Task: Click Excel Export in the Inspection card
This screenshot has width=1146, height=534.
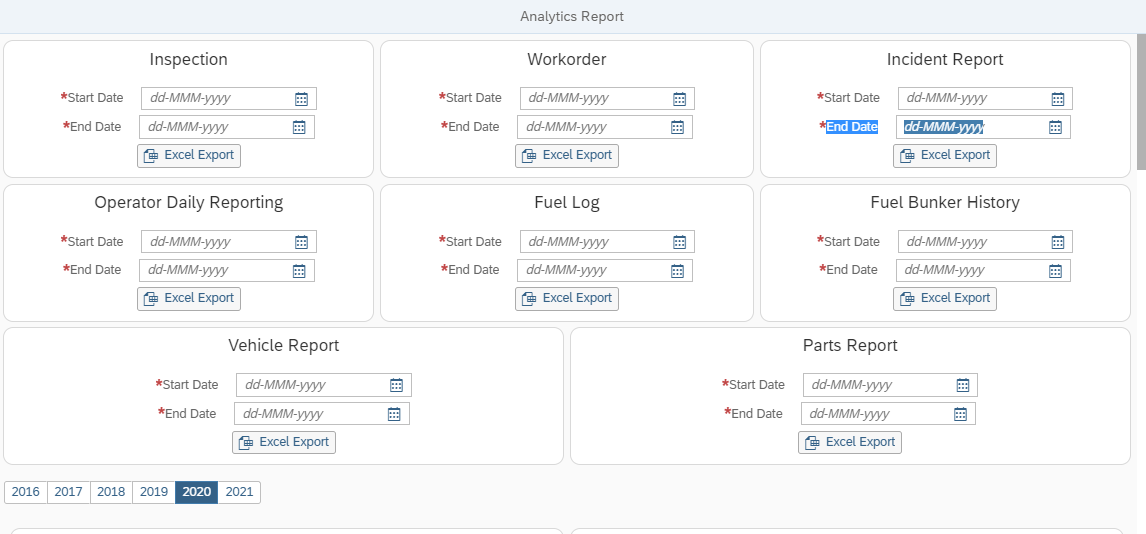Action: tap(189, 156)
